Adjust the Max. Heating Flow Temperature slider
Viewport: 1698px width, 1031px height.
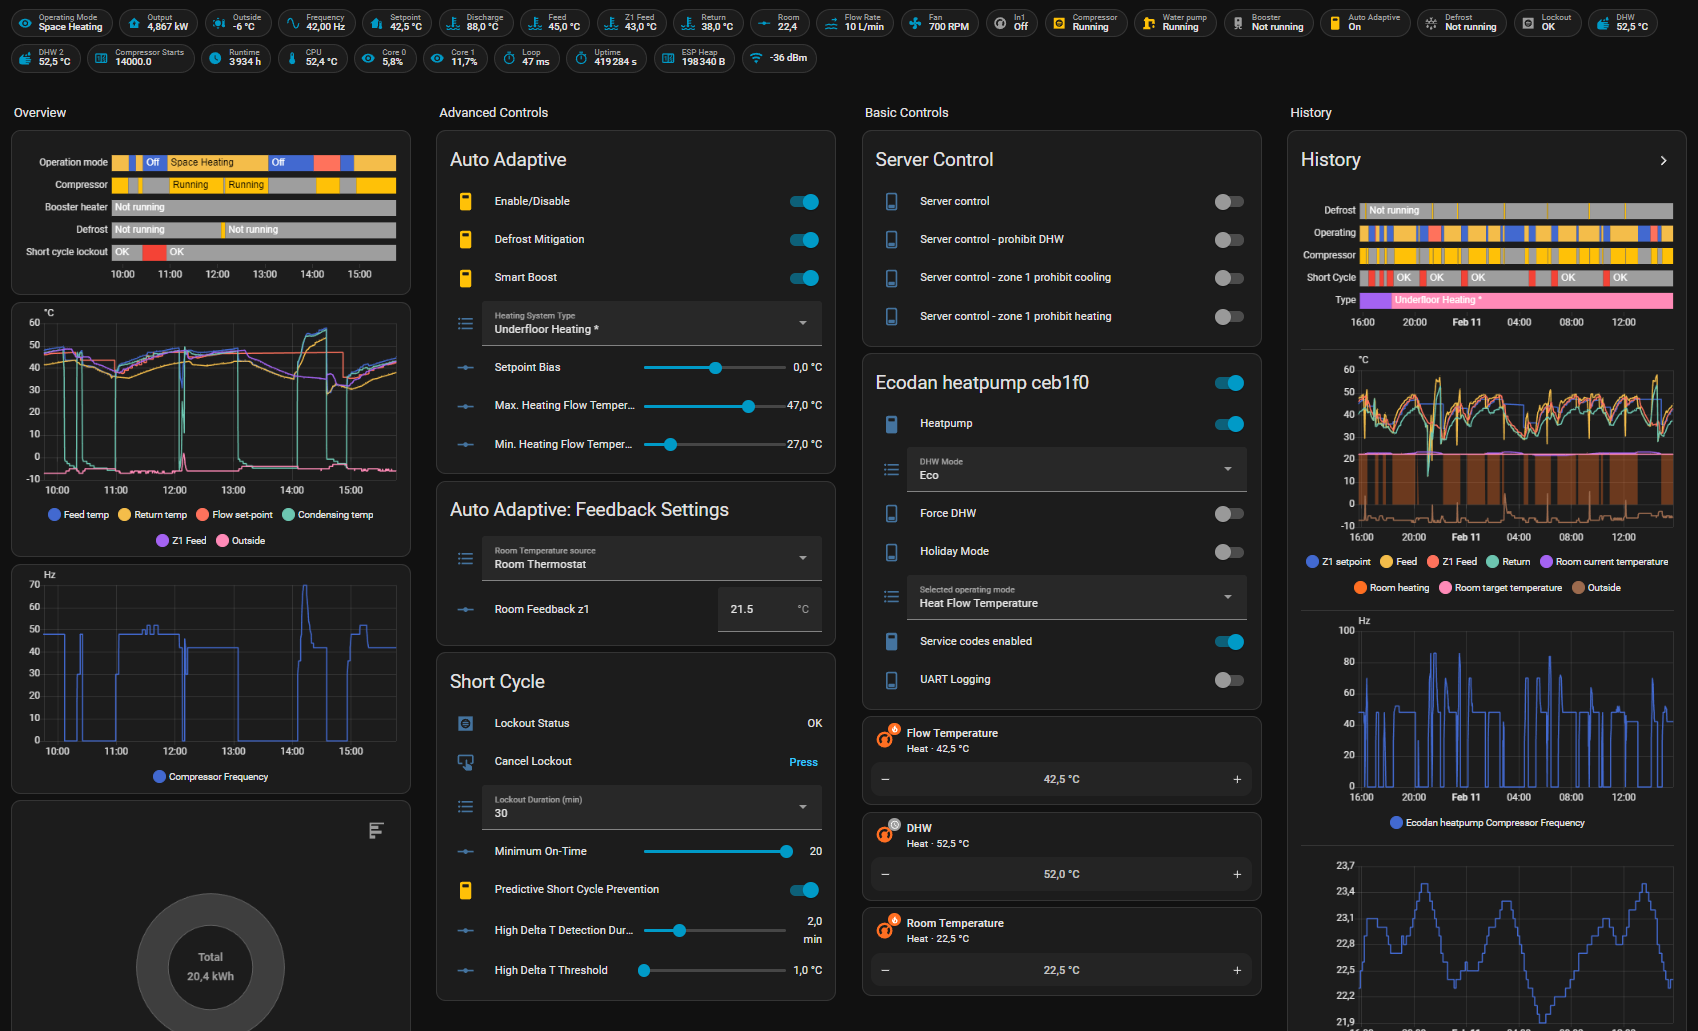click(x=748, y=406)
